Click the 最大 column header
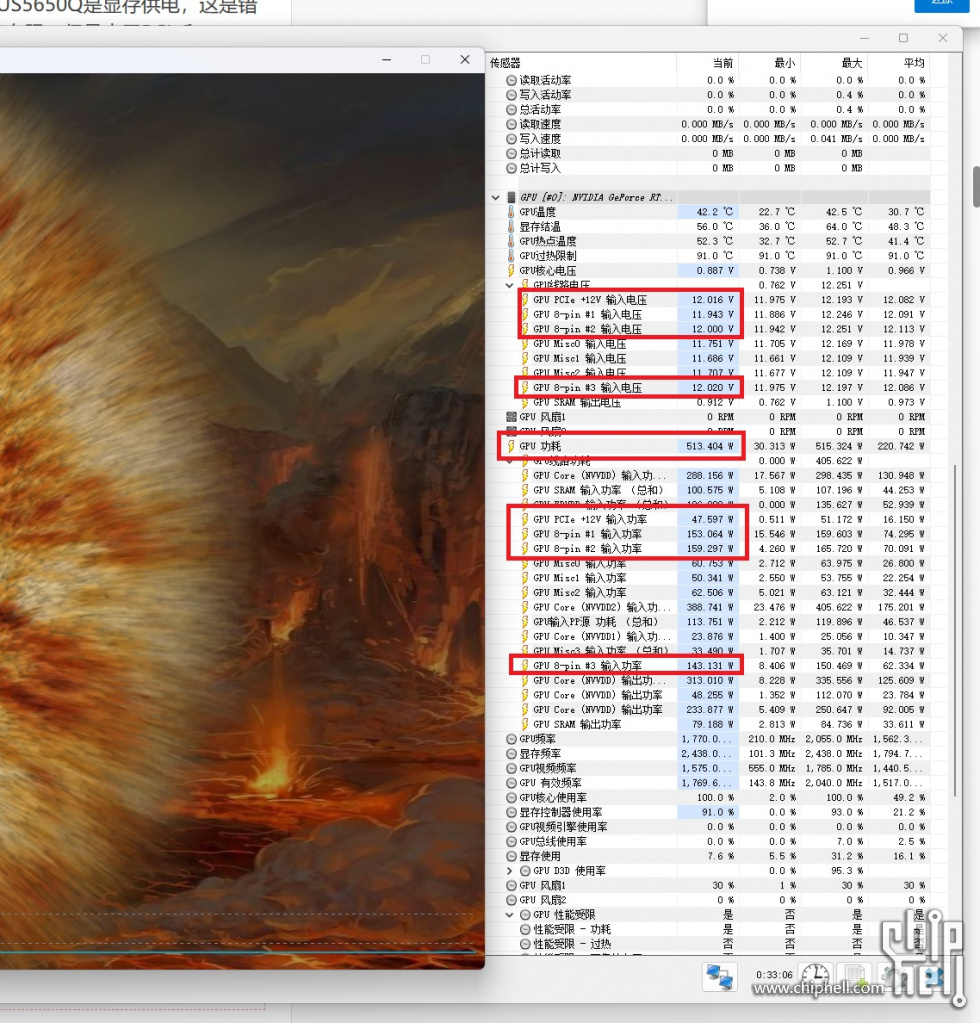 [851, 63]
